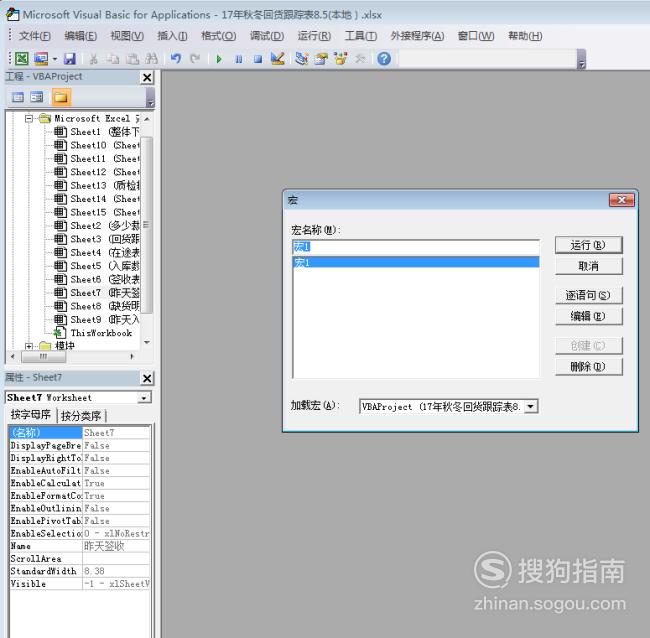The image size is (650, 638).
Task: Switch to the 按字母序 tab
Action: (31, 415)
